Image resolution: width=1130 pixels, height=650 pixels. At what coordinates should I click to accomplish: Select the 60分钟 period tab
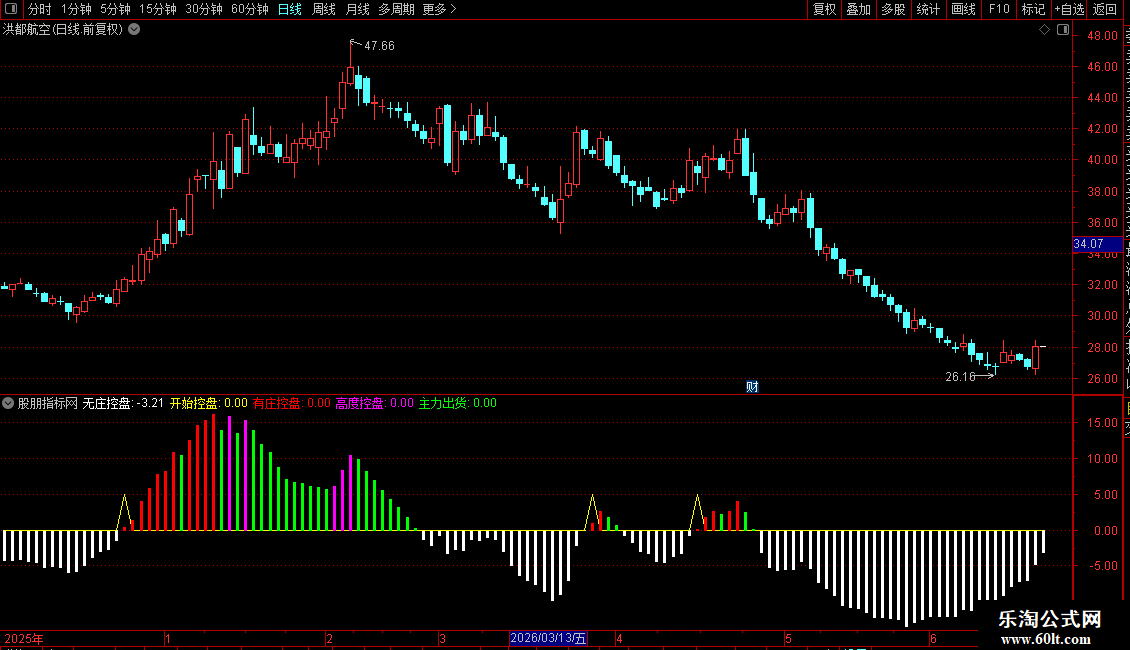click(249, 9)
